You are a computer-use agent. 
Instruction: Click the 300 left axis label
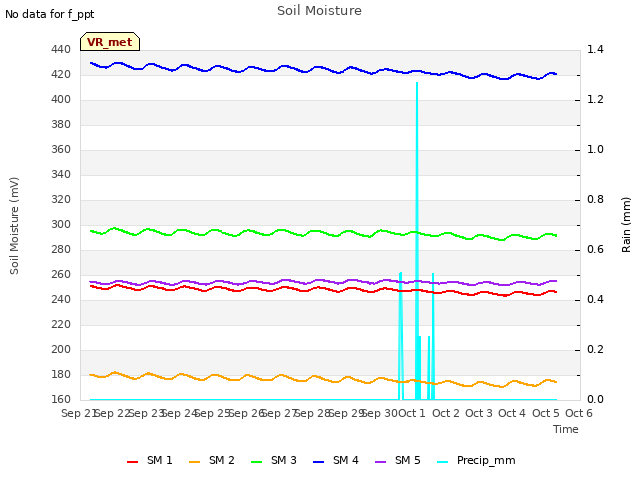(x=61, y=224)
